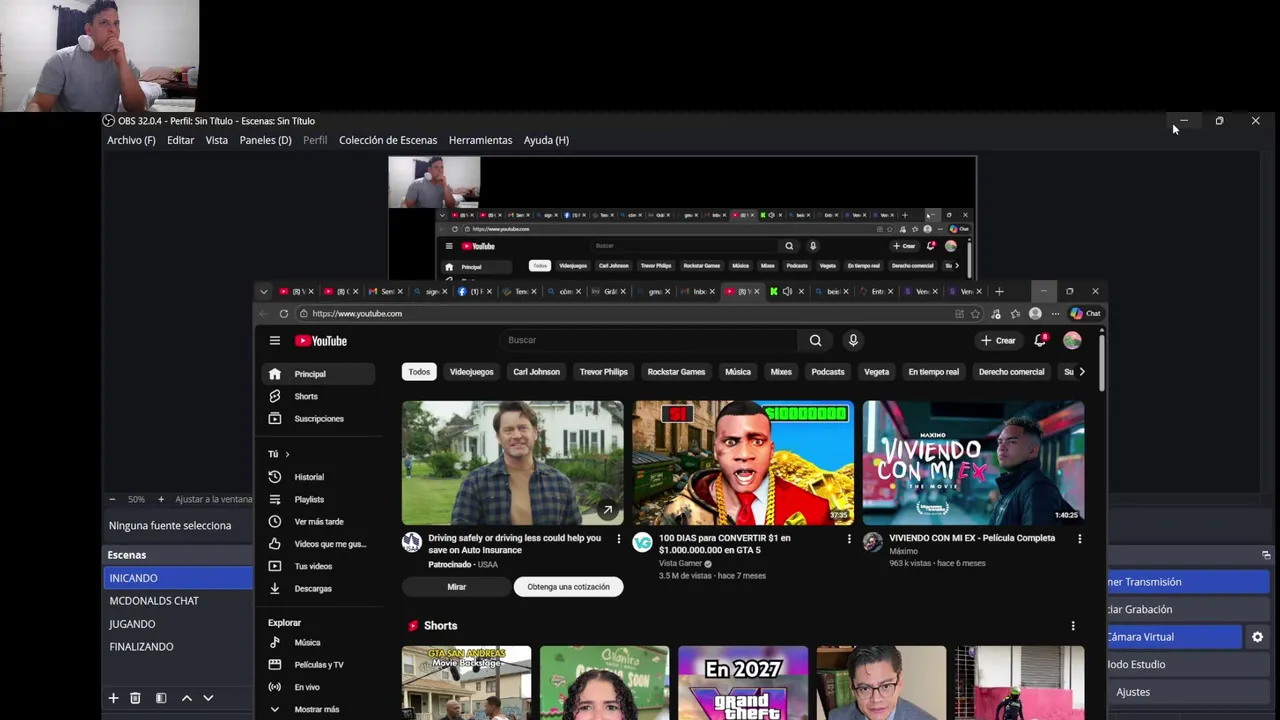
Task: Select the JUGANDO scene
Action: tap(178, 624)
